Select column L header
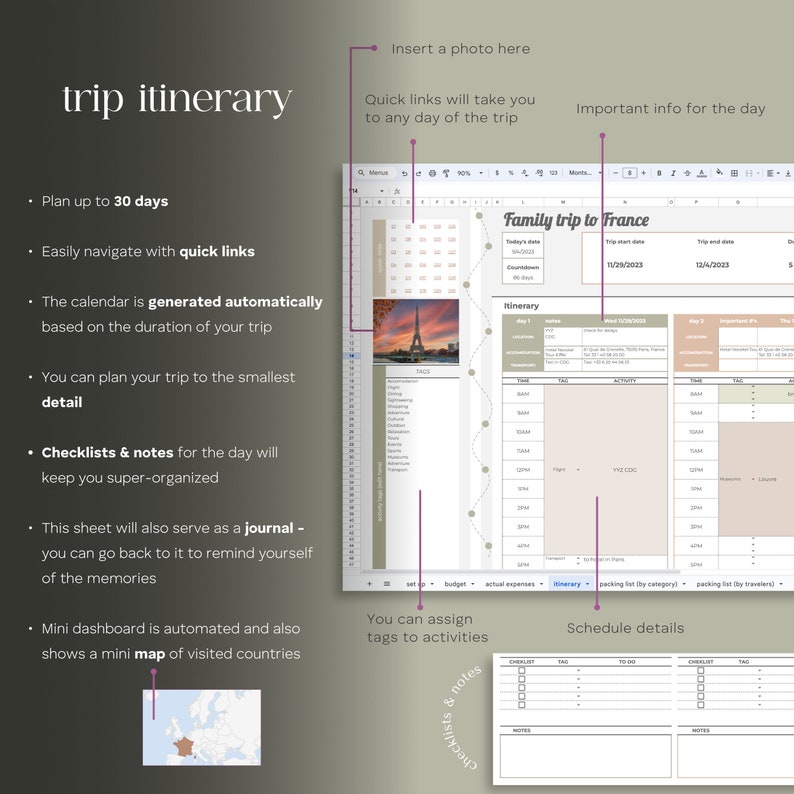Image resolution: width=794 pixels, height=794 pixels. 523,202
